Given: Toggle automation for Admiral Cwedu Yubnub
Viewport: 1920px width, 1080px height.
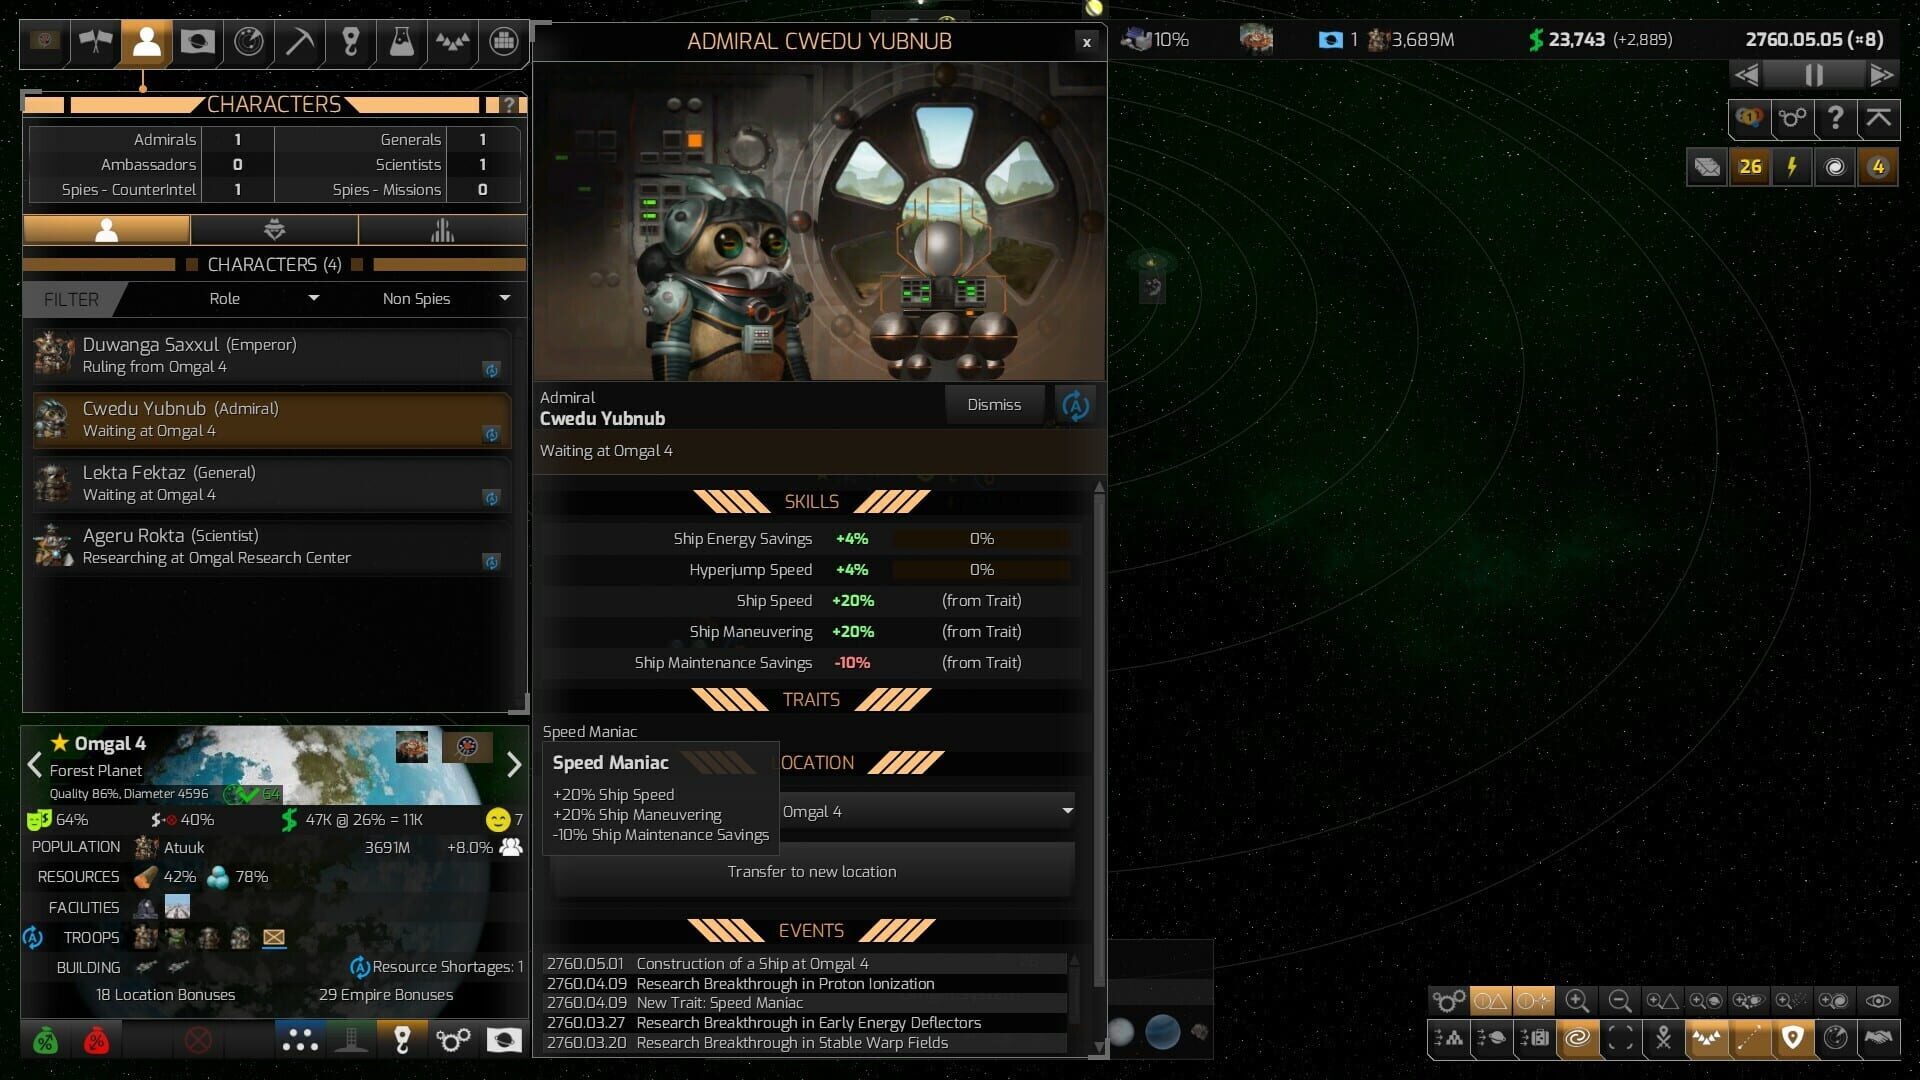Looking at the screenshot, I should tap(1076, 404).
